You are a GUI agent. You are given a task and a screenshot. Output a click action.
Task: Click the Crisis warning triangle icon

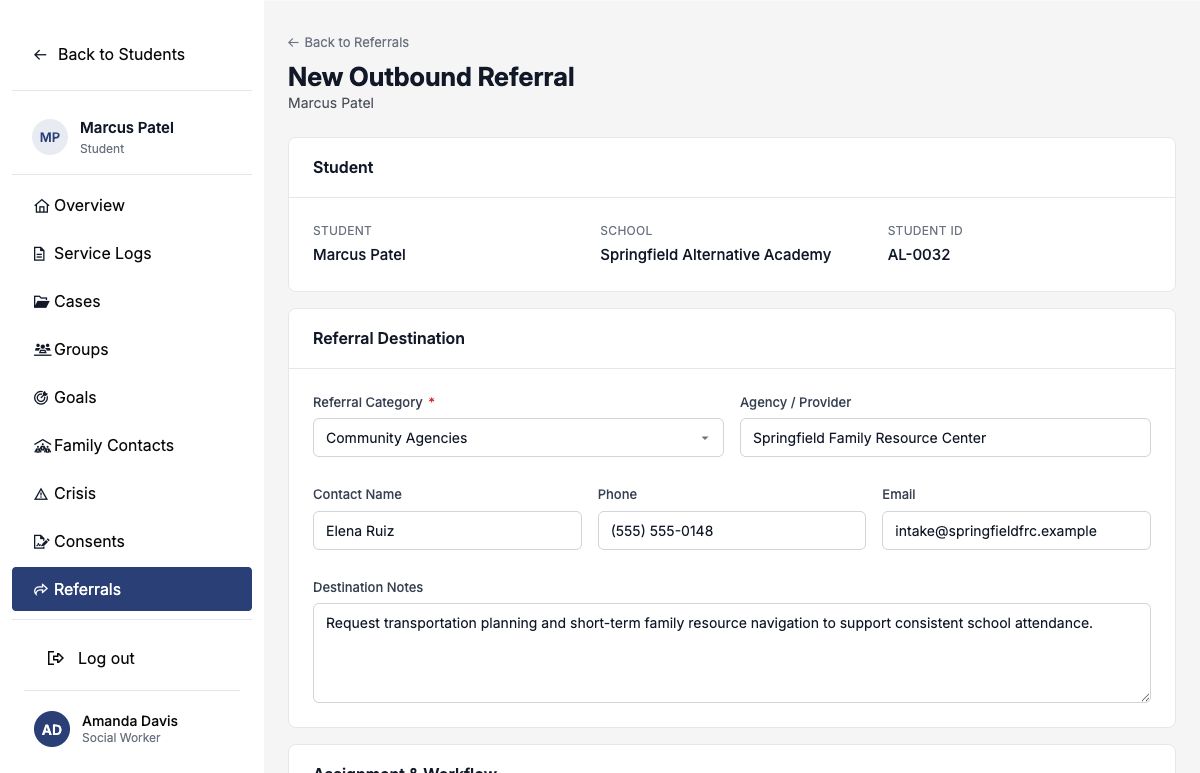(41, 494)
